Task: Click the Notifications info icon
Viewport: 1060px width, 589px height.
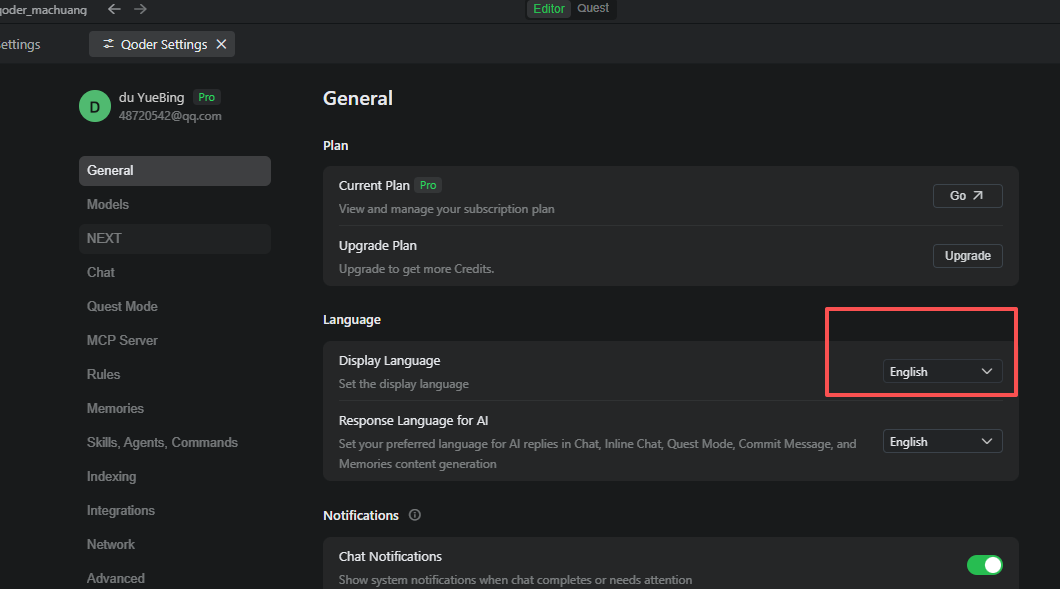Action: (414, 515)
